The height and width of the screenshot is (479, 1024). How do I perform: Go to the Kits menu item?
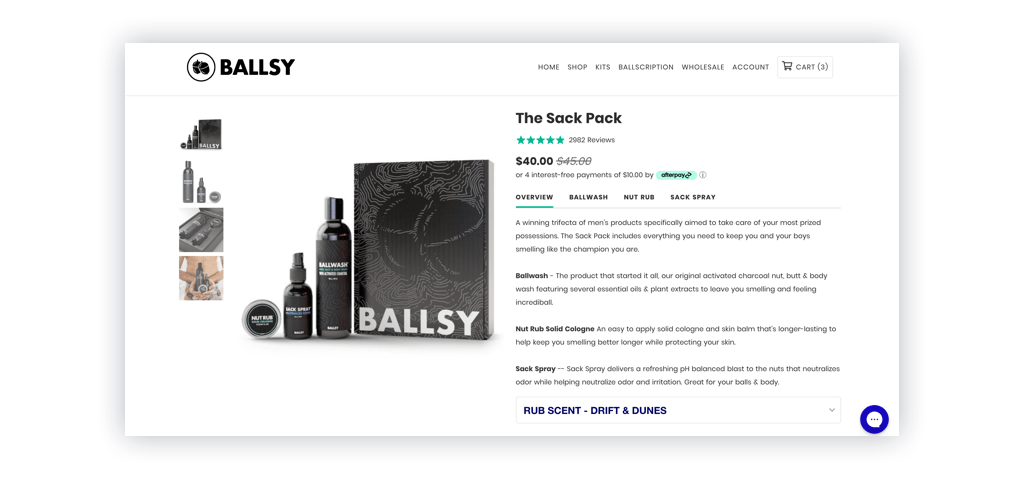click(603, 67)
